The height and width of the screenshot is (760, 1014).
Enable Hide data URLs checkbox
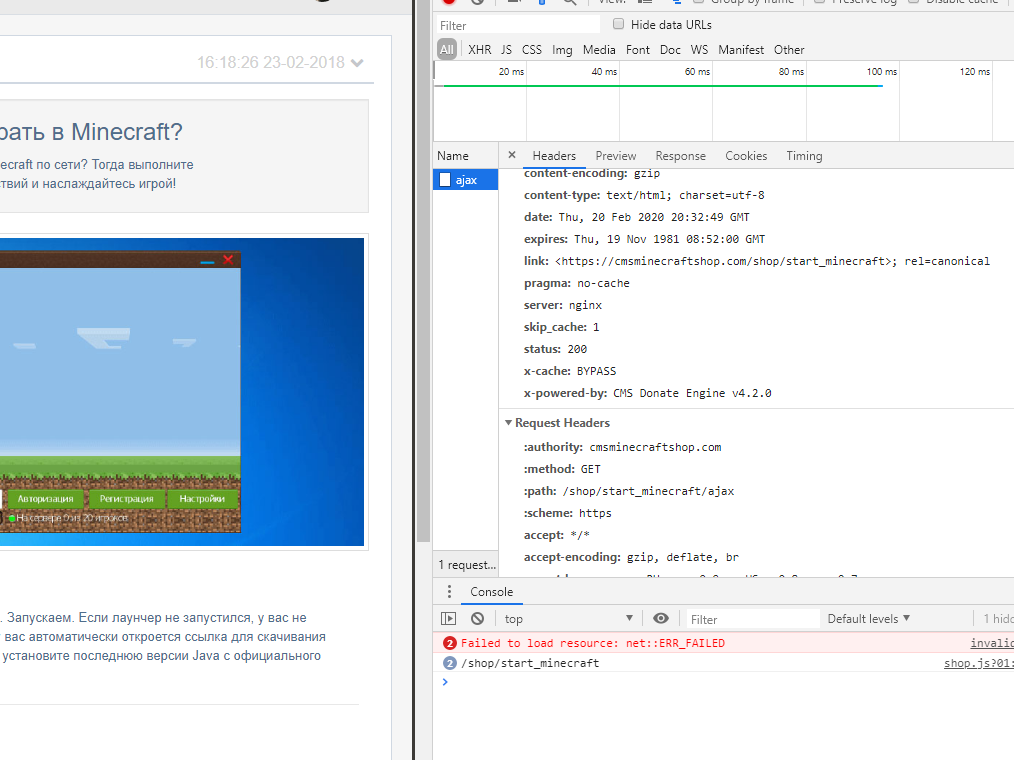pos(619,24)
